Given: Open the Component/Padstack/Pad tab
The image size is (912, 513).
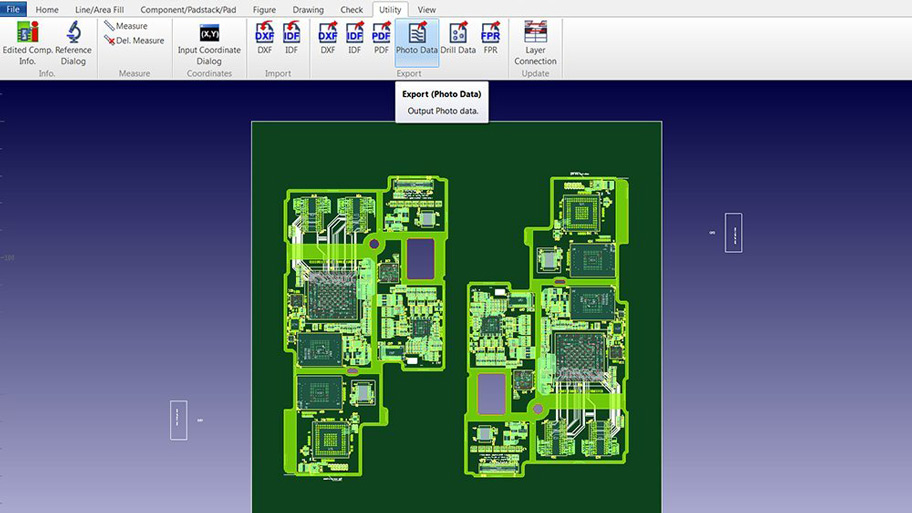Looking at the screenshot, I should [188, 10].
